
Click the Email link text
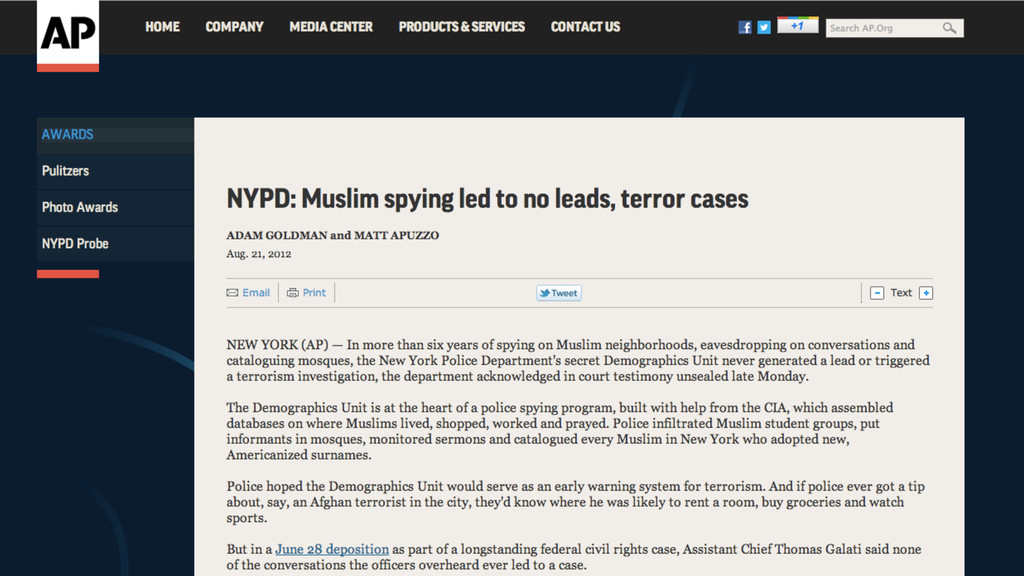pos(256,293)
